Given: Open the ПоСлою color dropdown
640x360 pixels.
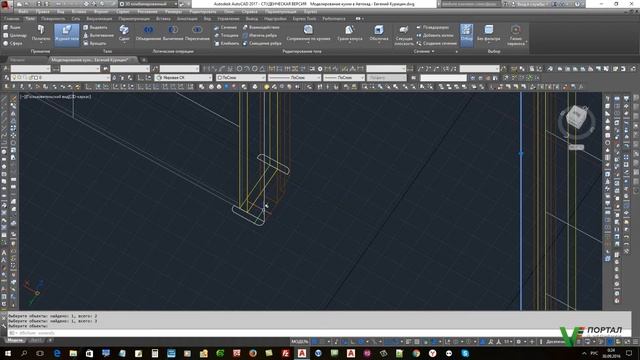Looking at the screenshot, I should [240, 78].
